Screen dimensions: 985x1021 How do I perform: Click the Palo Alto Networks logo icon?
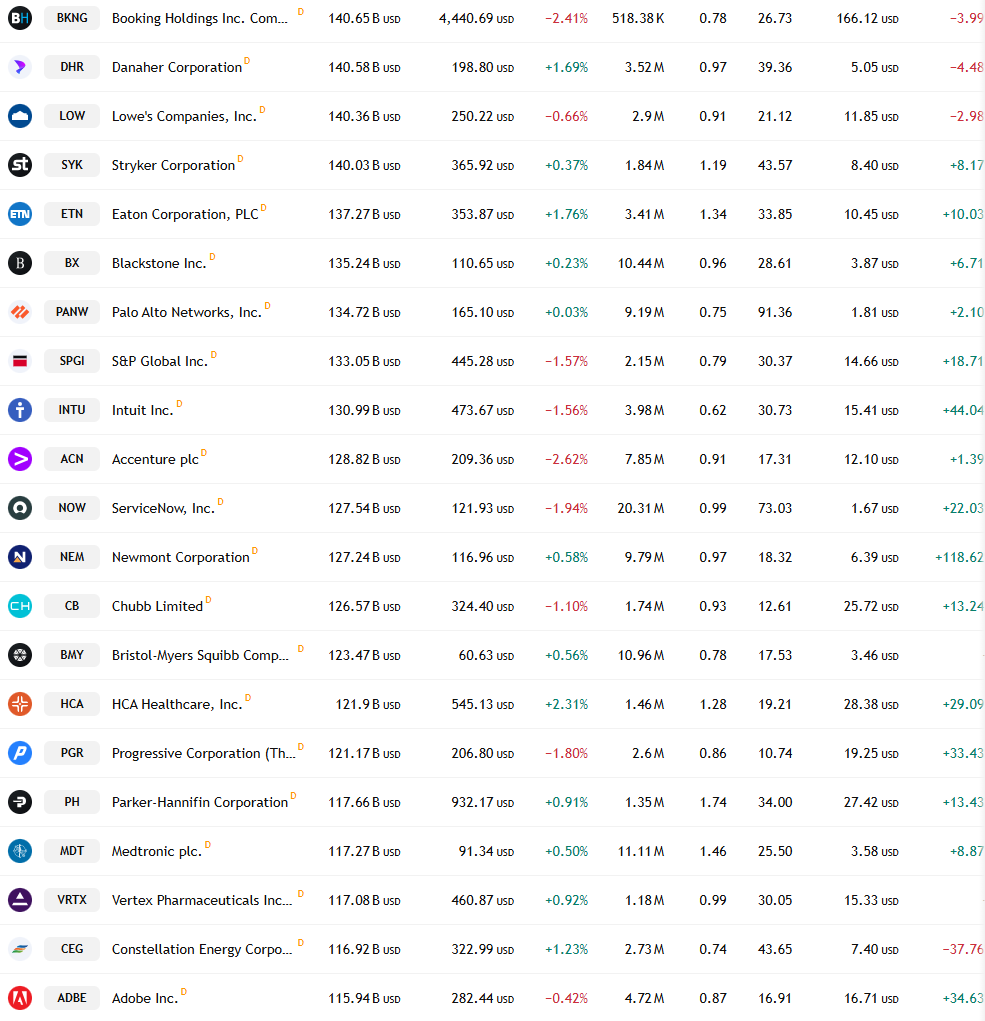pos(20,312)
